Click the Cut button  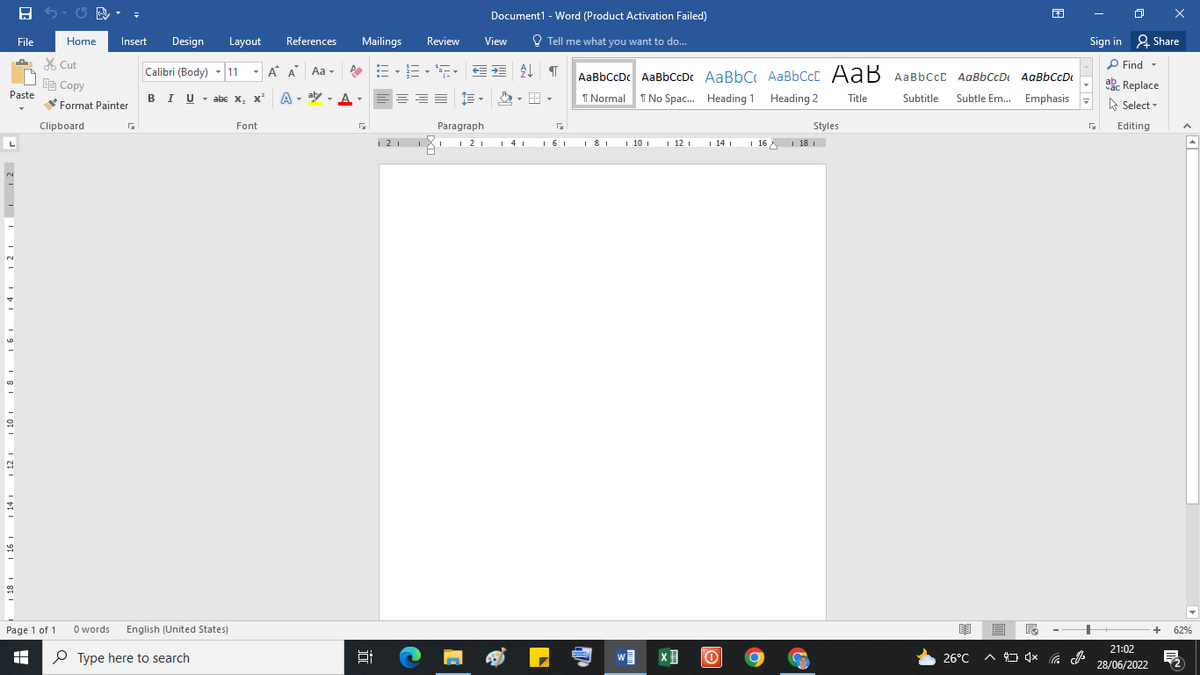point(60,65)
